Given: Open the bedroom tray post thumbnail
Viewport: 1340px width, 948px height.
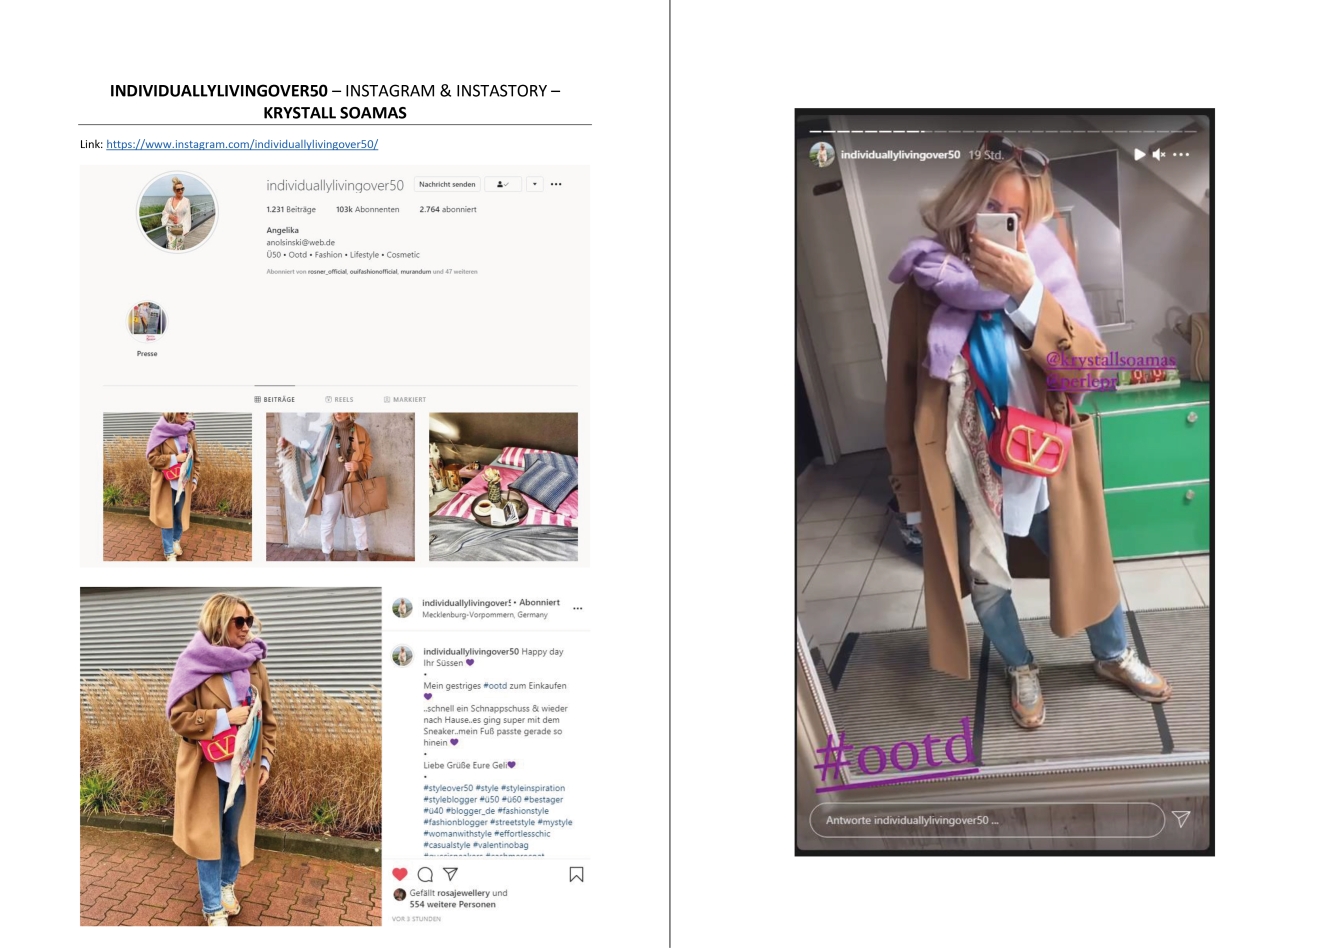Looking at the screenshot, I should pyautogui.click(x=503, y=486).
